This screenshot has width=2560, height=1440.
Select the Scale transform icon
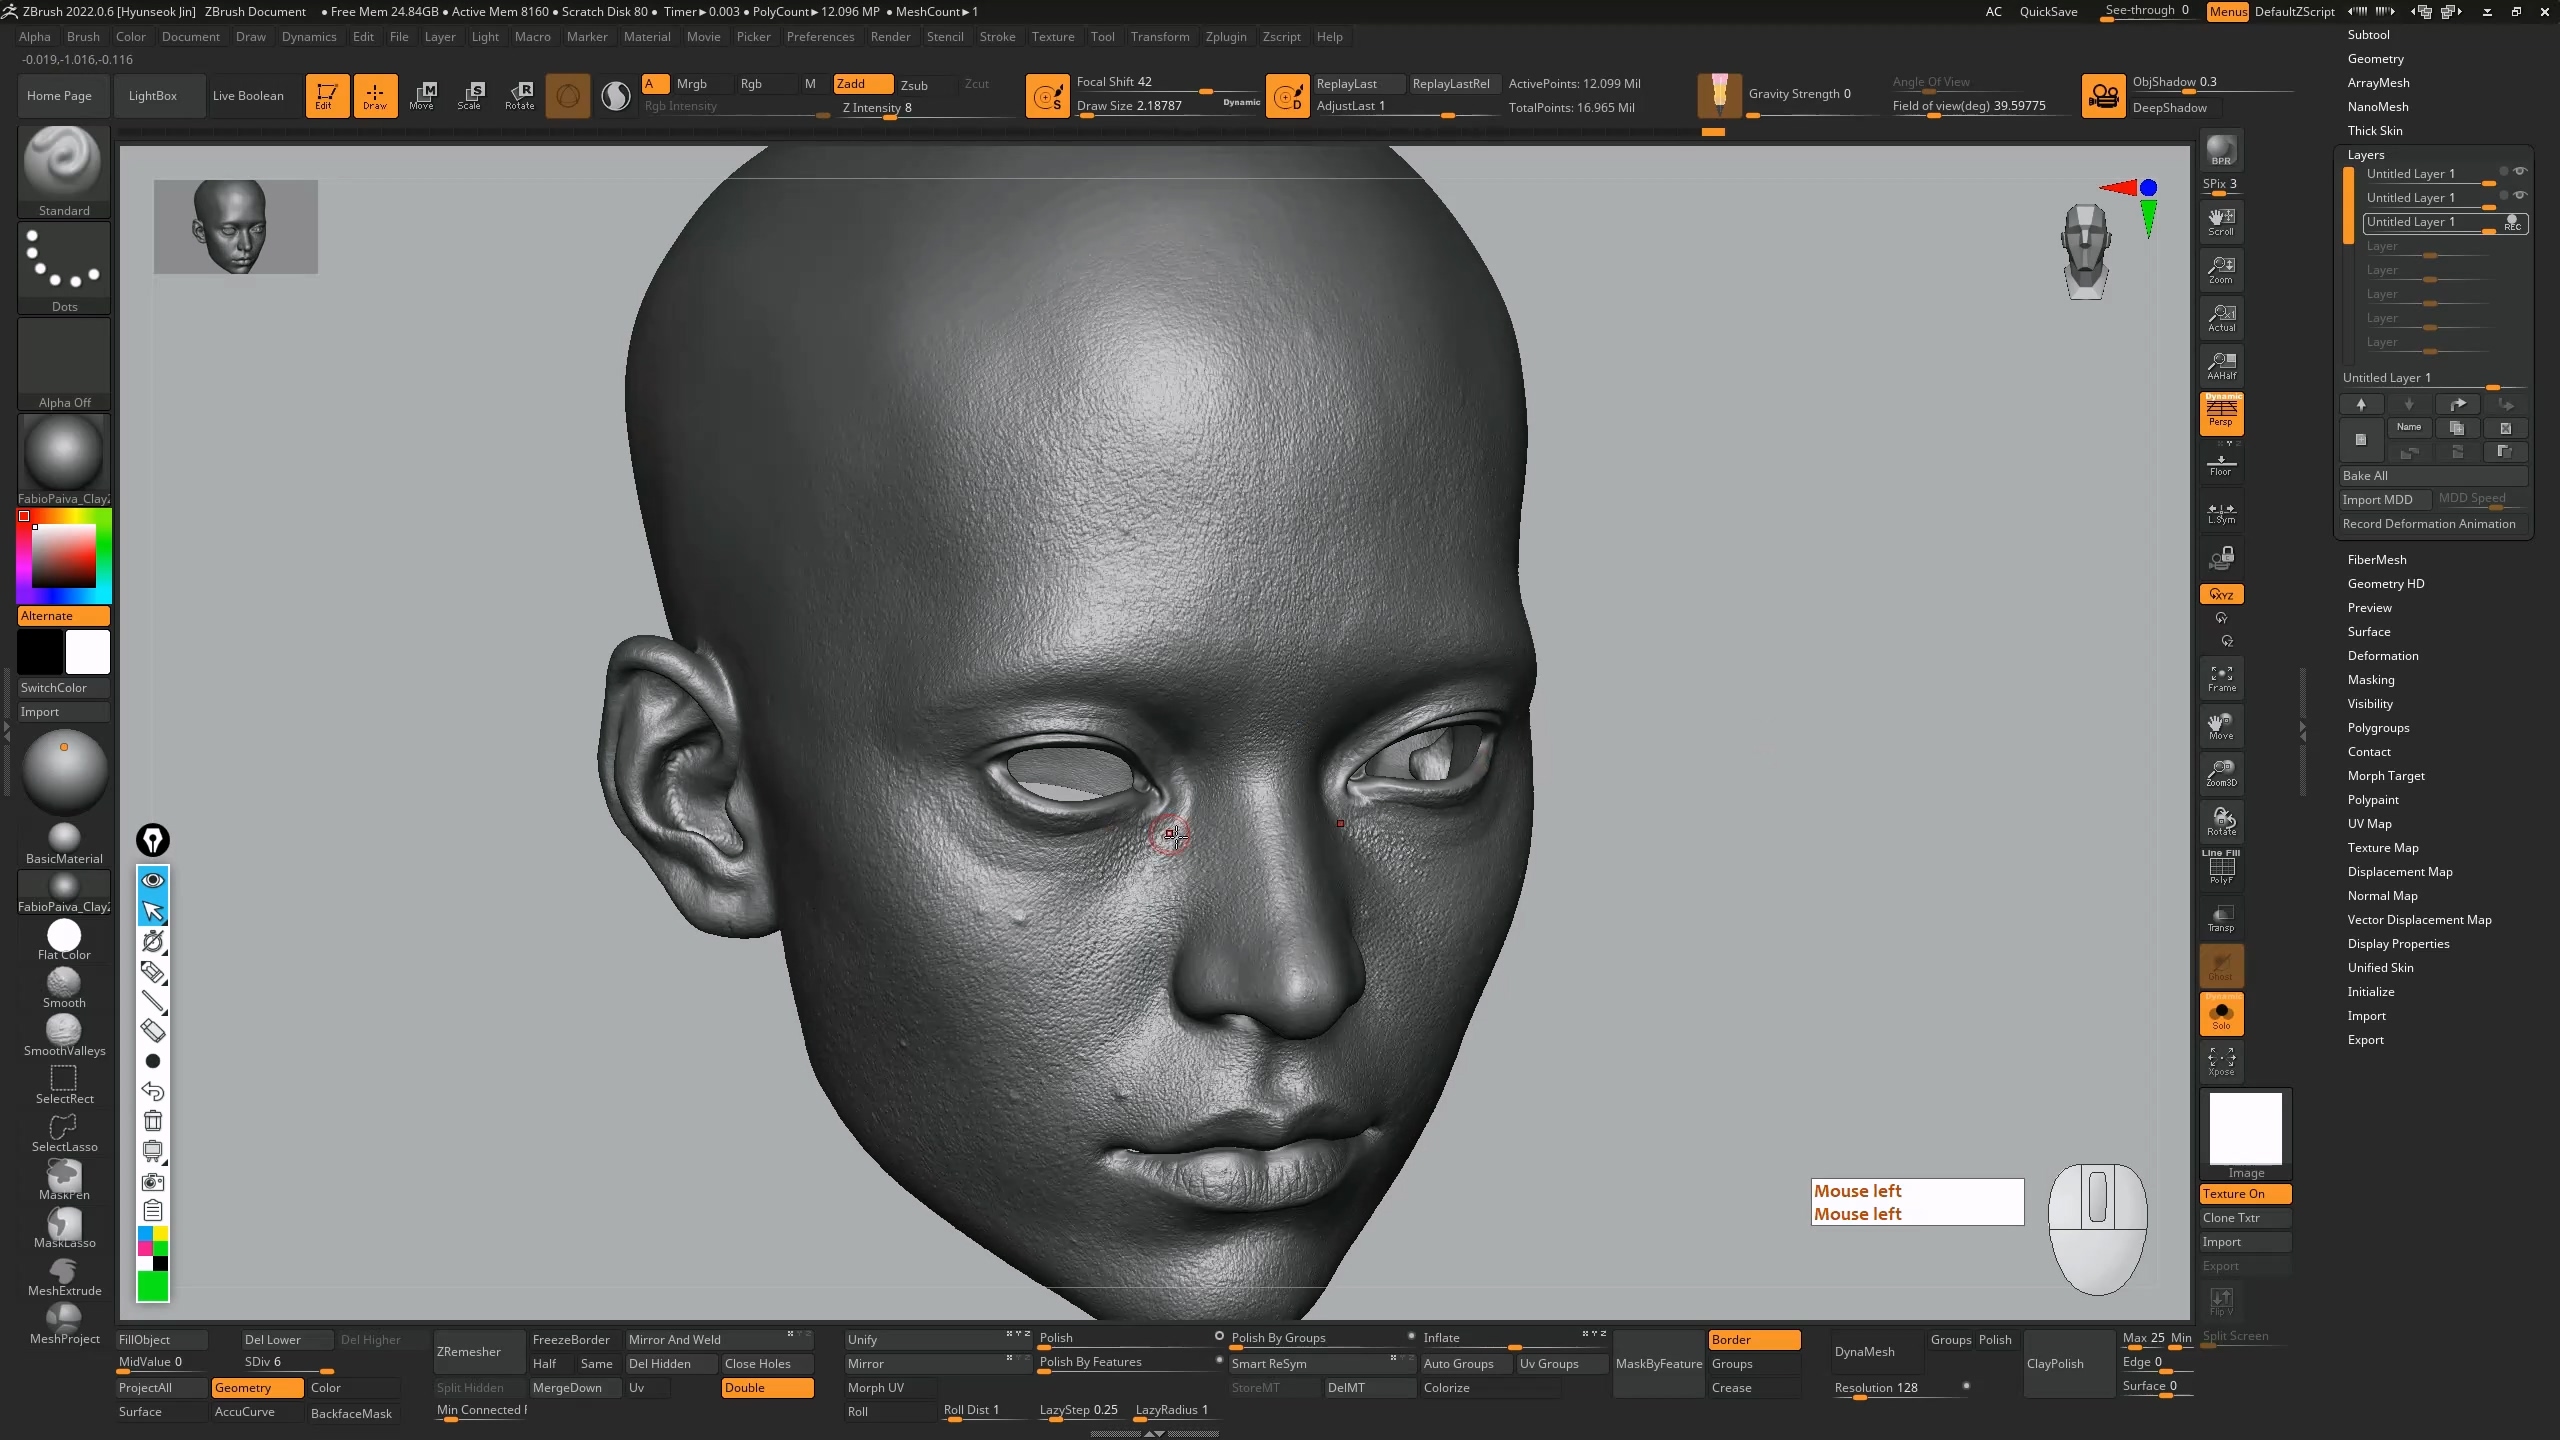point(470,95)
